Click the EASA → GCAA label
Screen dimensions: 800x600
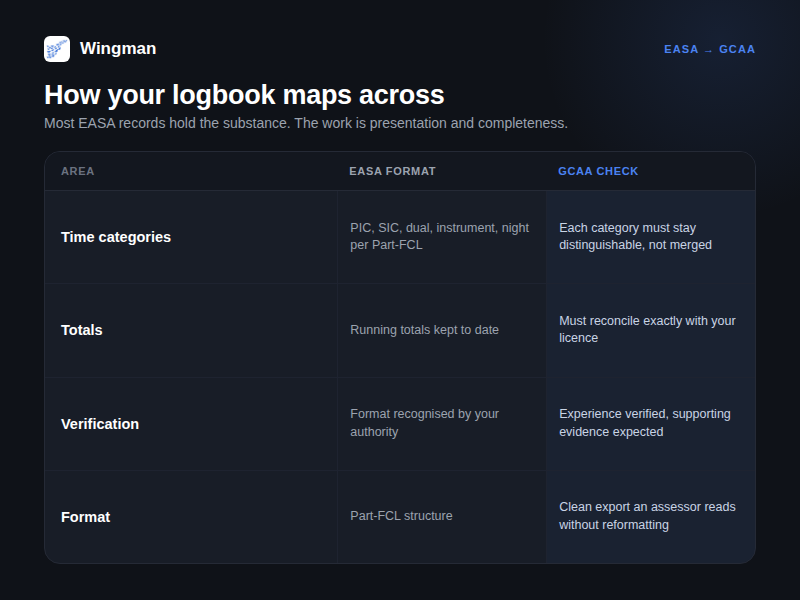709,49
